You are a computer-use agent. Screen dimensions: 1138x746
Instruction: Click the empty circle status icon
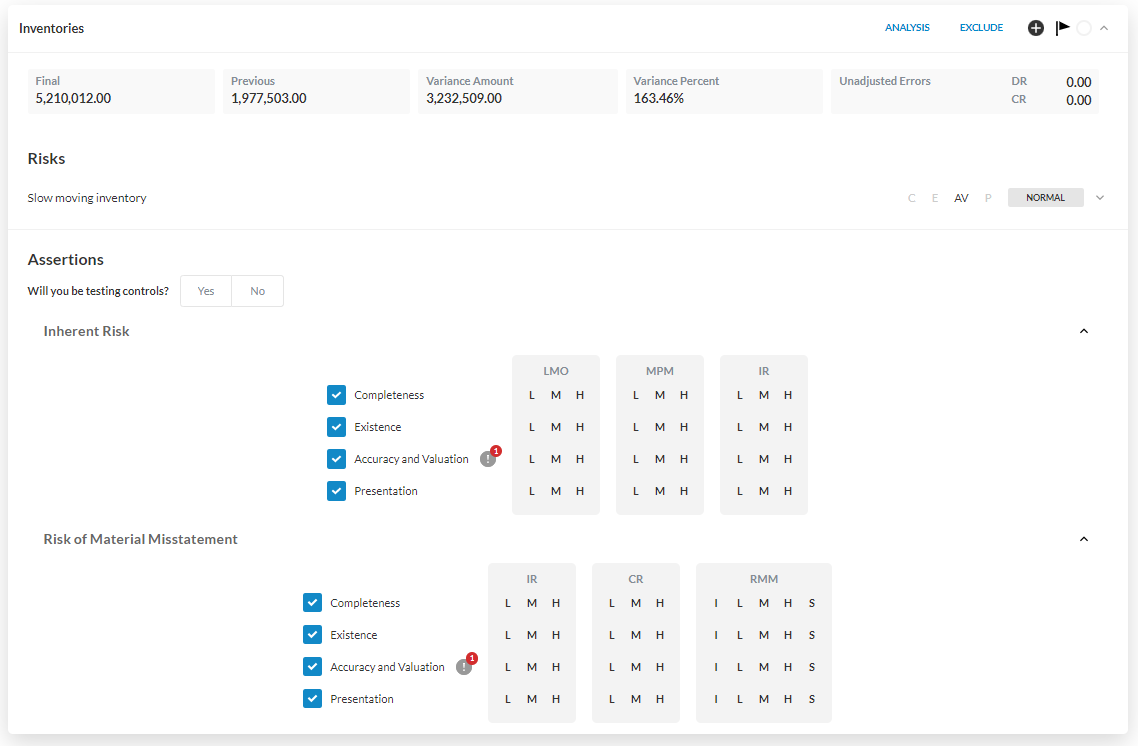[1084, 28]
